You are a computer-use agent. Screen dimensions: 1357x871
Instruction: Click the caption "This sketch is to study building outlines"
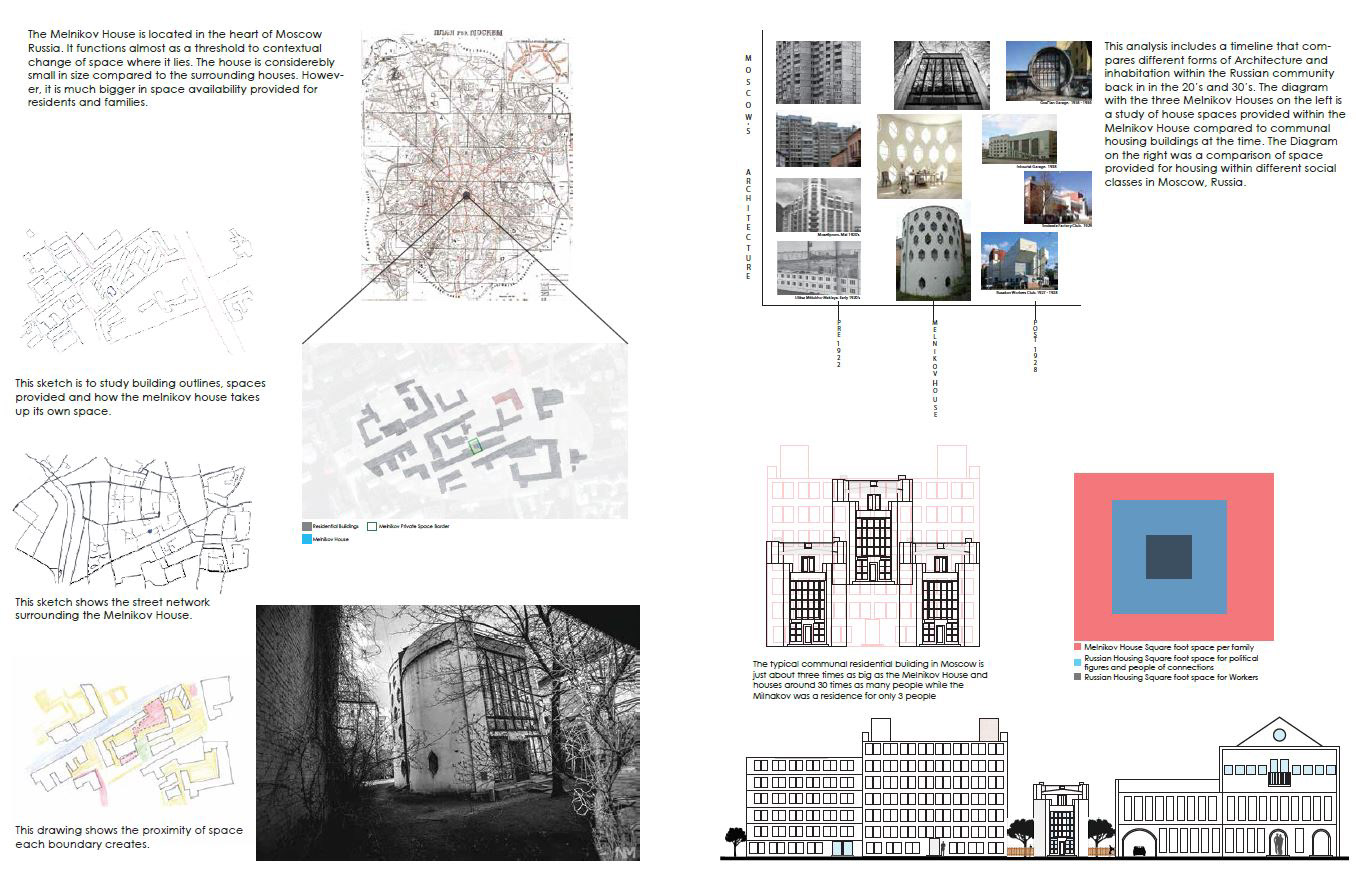click(x=140, y=397)
